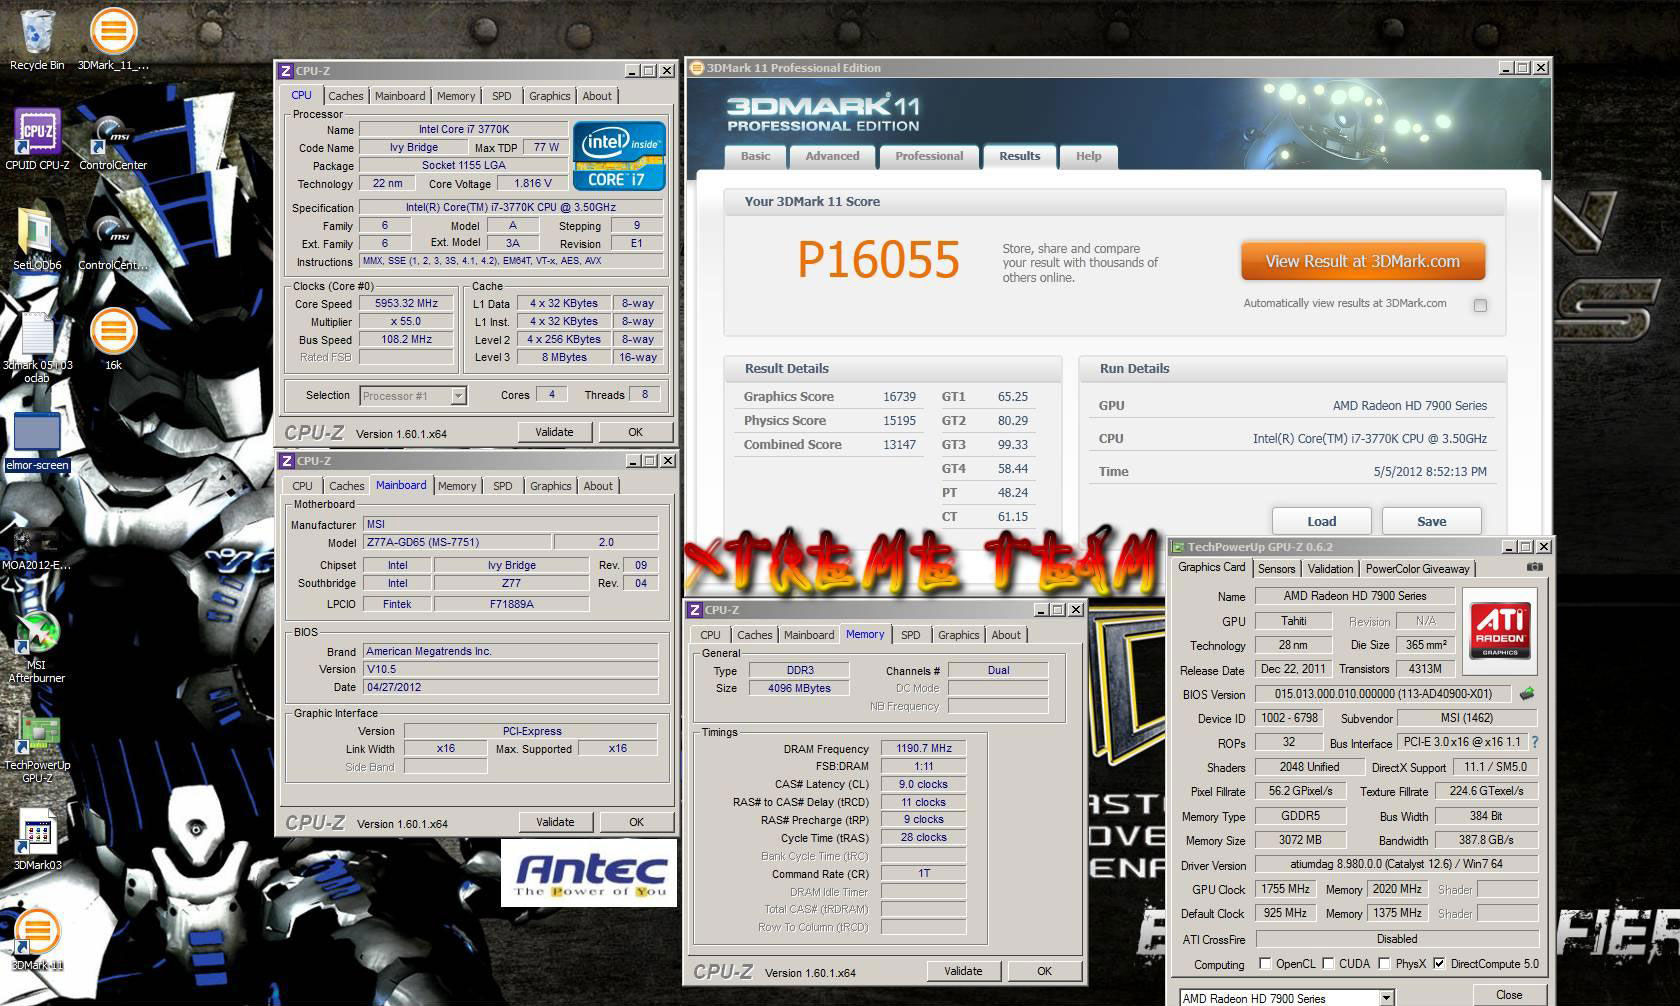The height and width of the screenshot is (1006, 1680).
Task: Click Validate in the CPU-Z mainboard window
Action: 555,822
